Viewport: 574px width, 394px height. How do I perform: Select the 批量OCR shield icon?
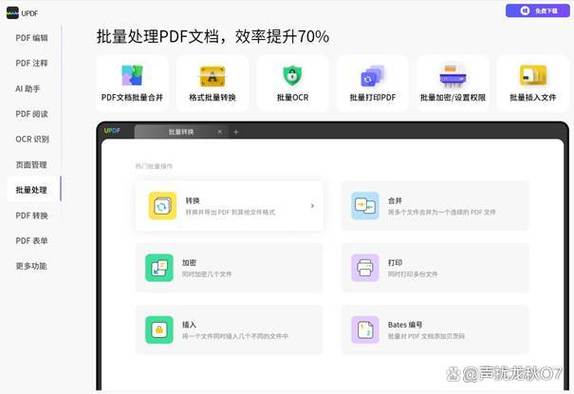click(x=292, y=76)
